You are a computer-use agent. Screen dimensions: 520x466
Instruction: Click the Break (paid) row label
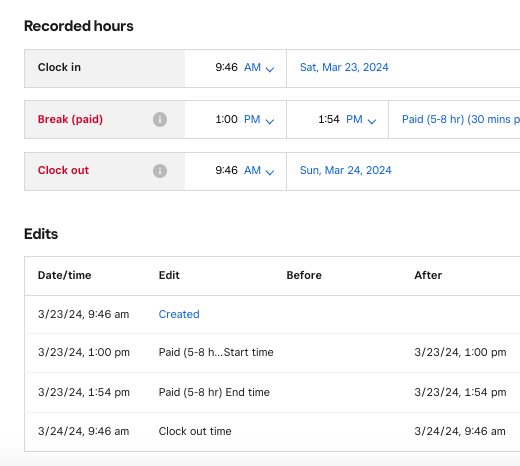pos(70,119)
